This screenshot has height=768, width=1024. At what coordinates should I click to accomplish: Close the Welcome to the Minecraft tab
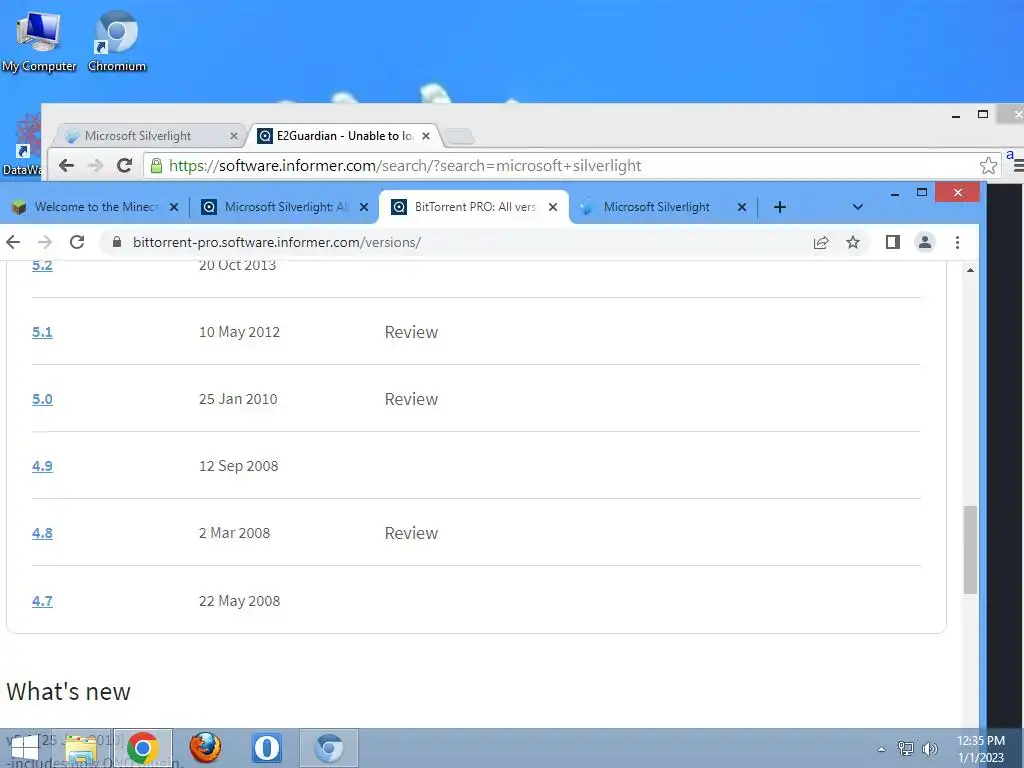coord(174,207)
